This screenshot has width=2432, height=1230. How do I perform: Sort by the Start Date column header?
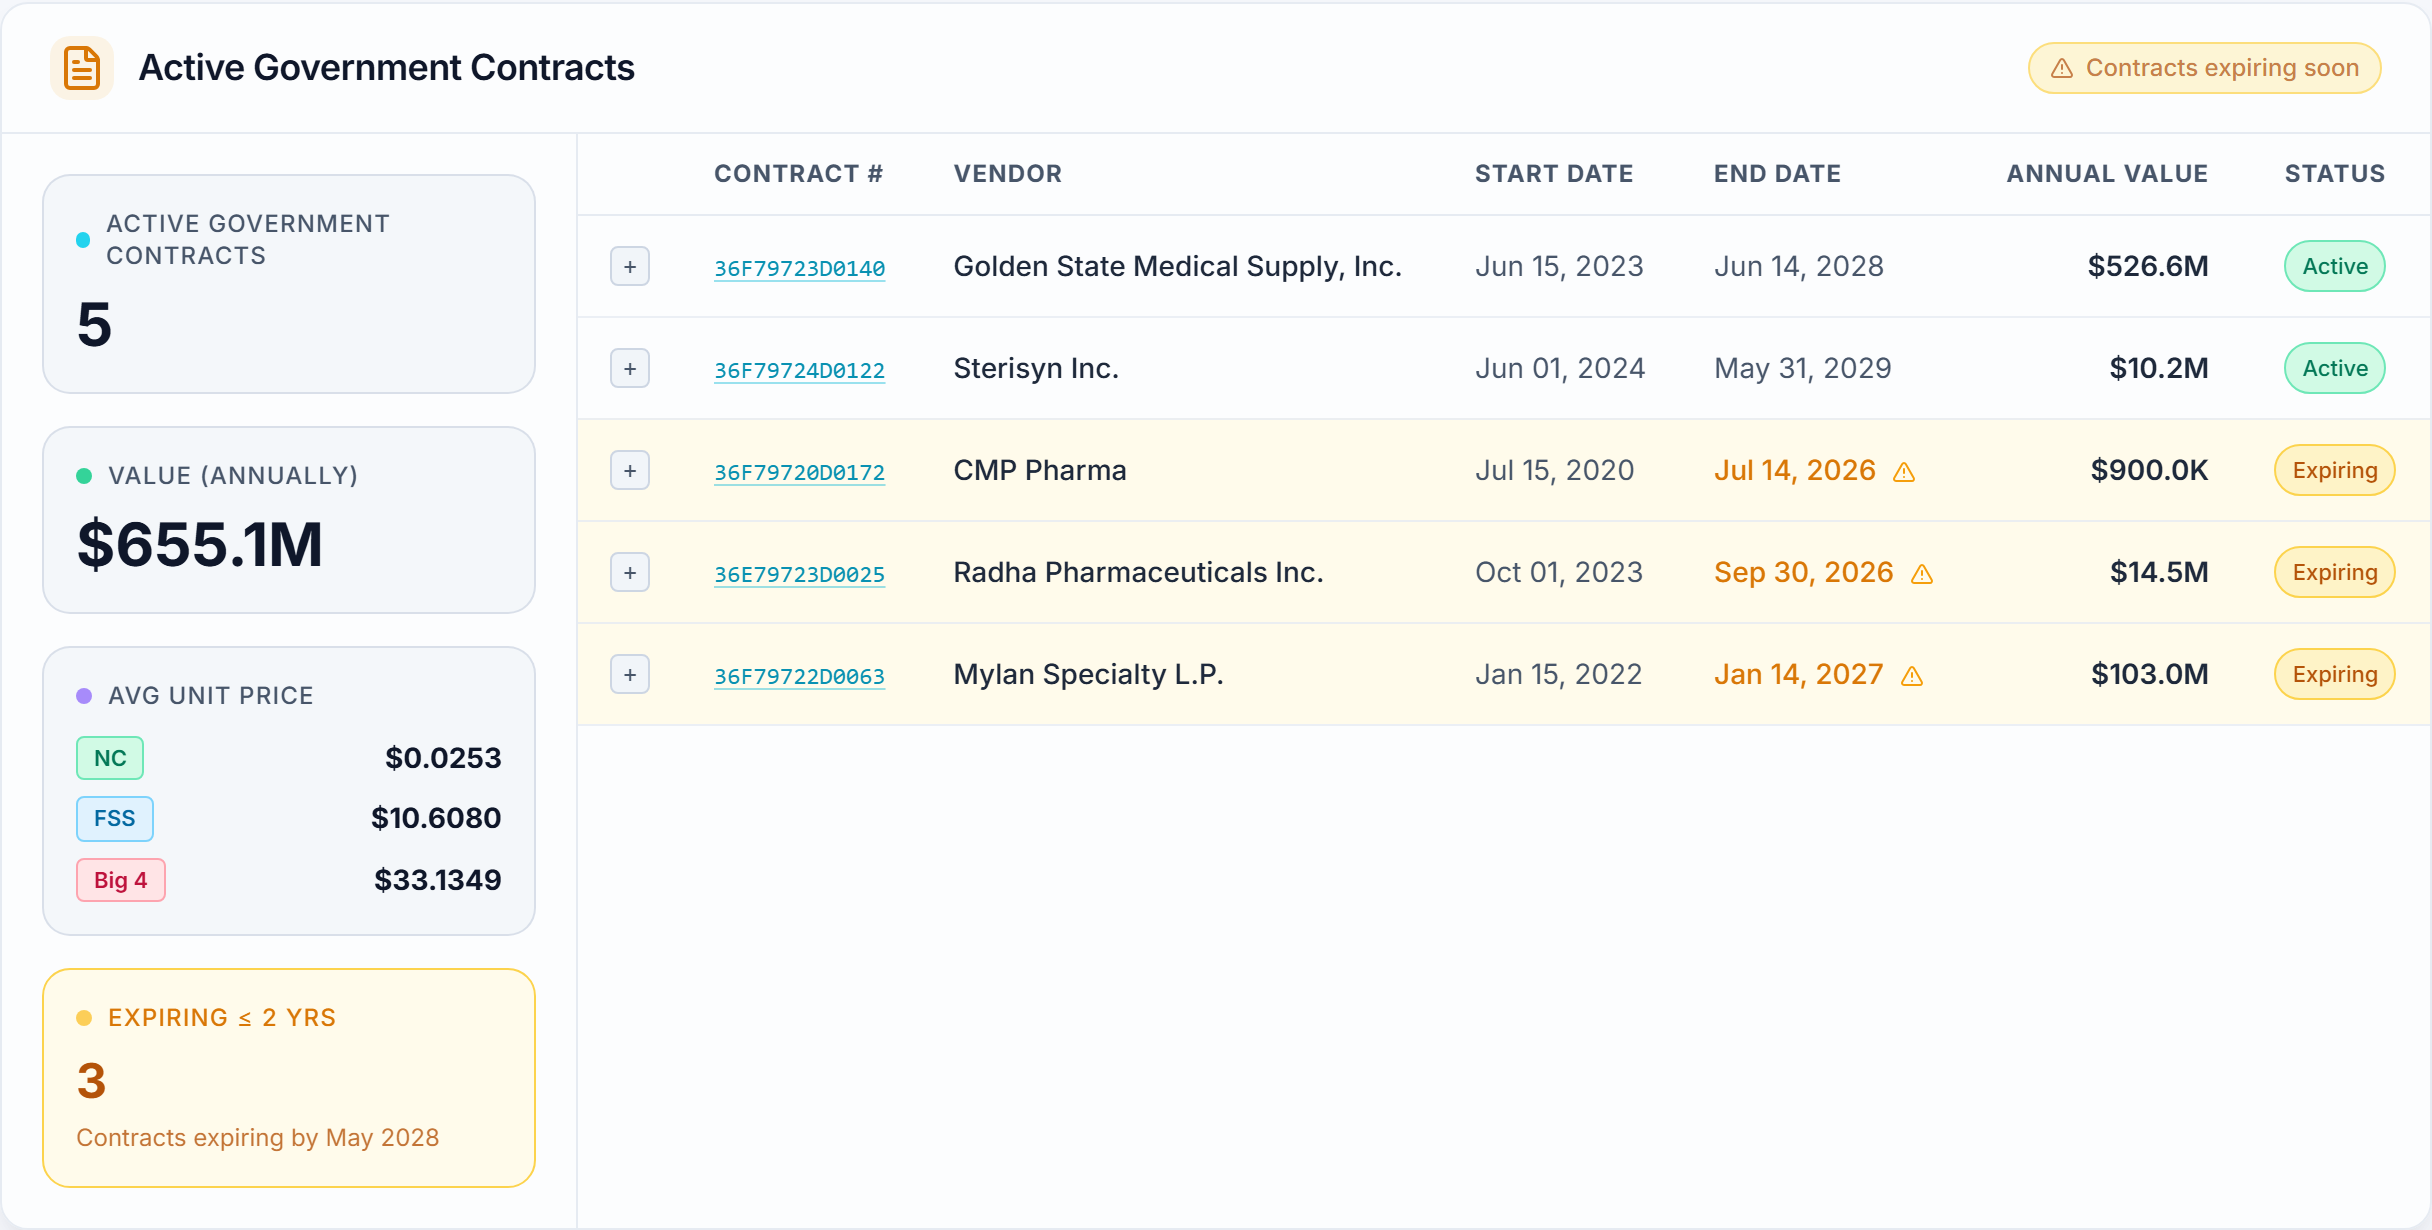coord(1554,174)
